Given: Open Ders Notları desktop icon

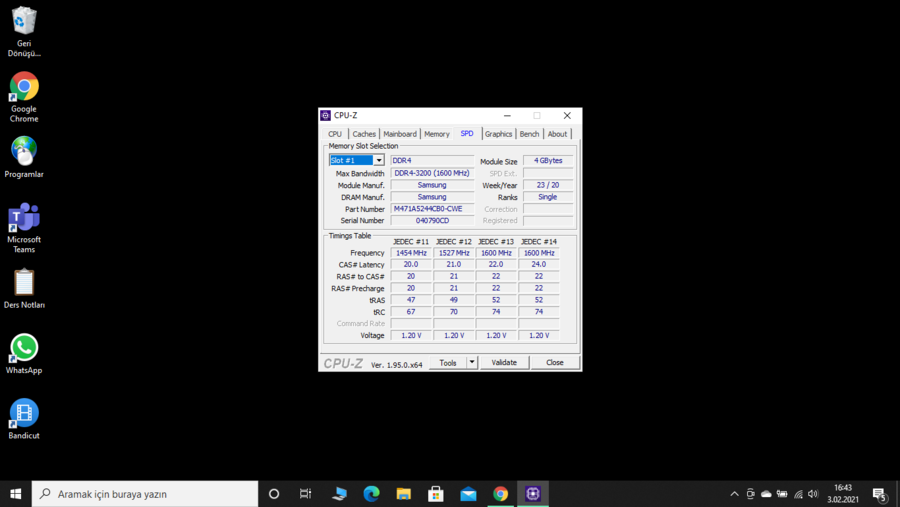Looking at the screenshot, I should pyautogui.click(x=24, y=289).
